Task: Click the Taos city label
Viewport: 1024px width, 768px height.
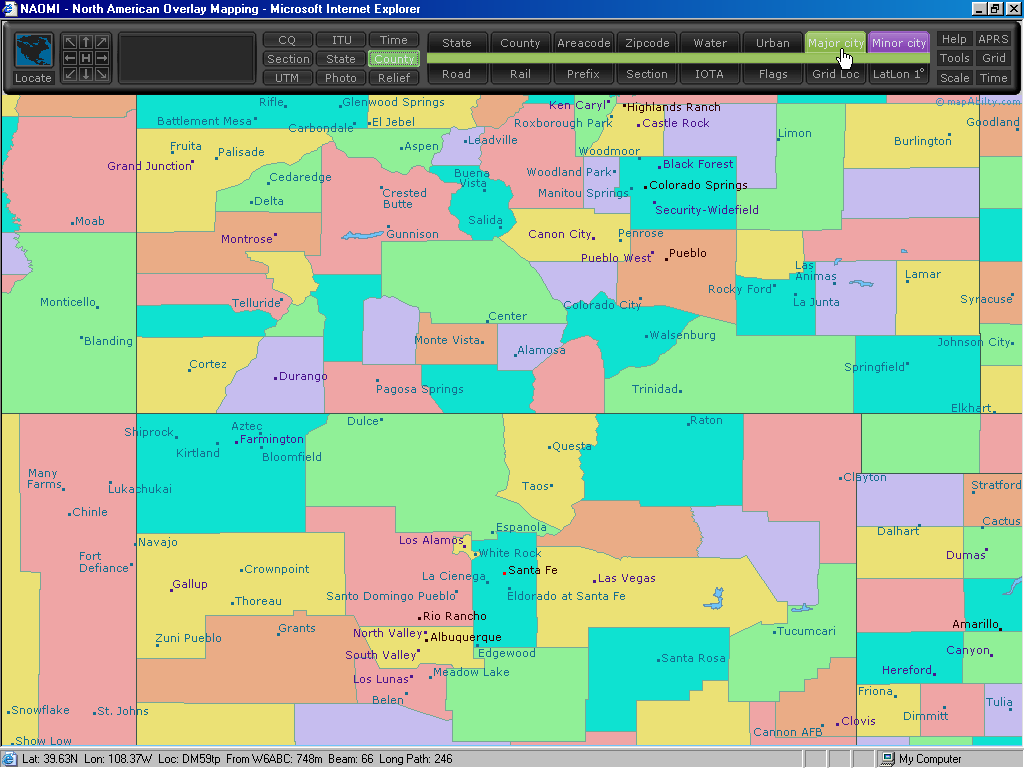Action: pyautogui.click(x=535, y=487)
